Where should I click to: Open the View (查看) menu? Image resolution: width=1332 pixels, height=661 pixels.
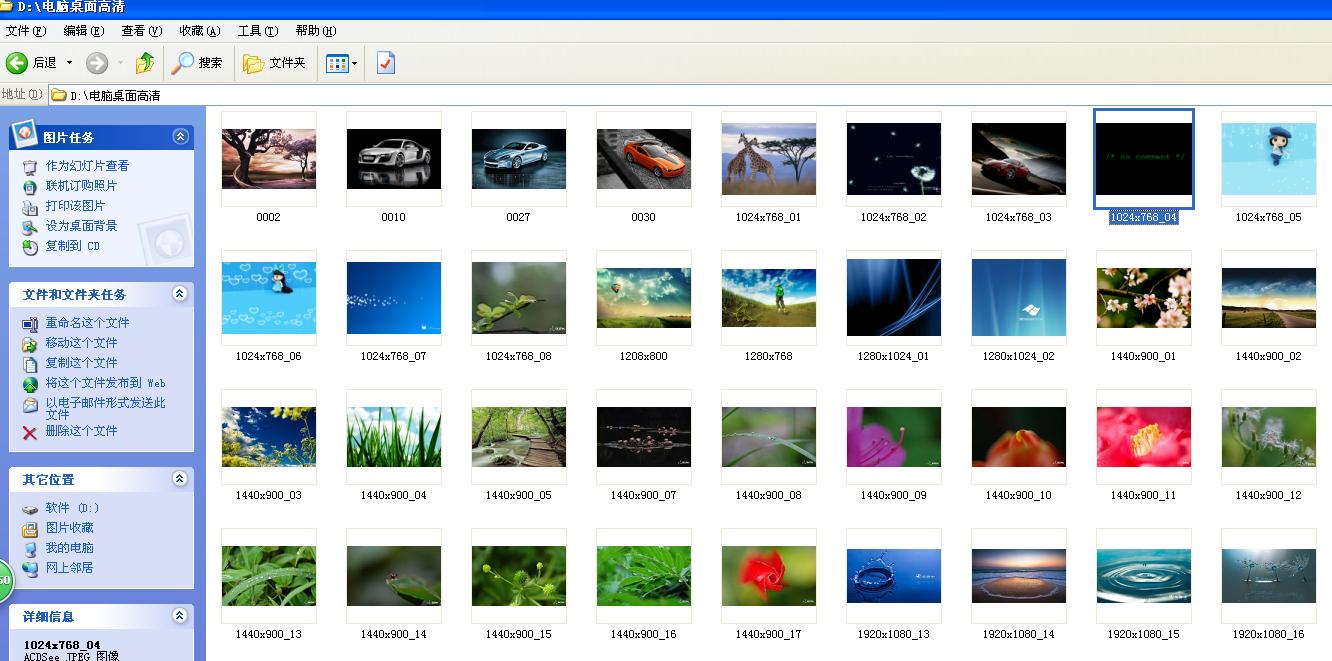pos(141,31)
